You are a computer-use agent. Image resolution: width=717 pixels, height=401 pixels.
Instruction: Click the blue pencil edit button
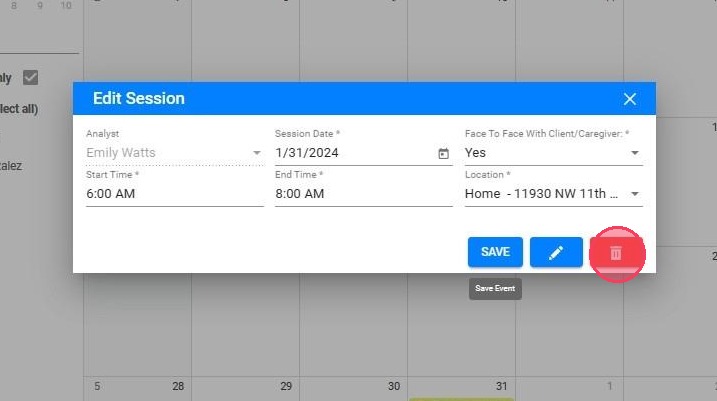pyautogui.click(x=556, y=252)
